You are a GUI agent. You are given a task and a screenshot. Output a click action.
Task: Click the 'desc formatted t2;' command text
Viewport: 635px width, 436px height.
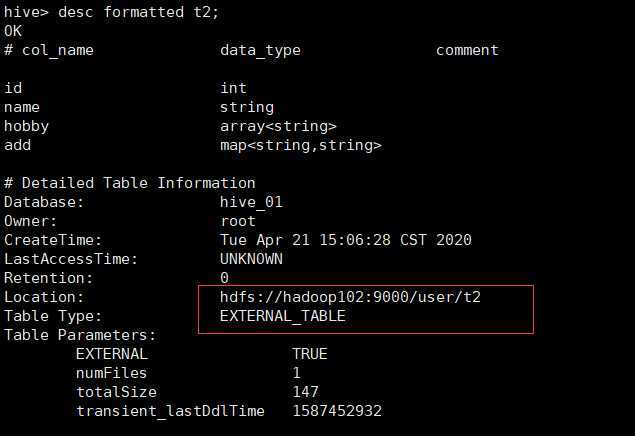pos(138,12)
